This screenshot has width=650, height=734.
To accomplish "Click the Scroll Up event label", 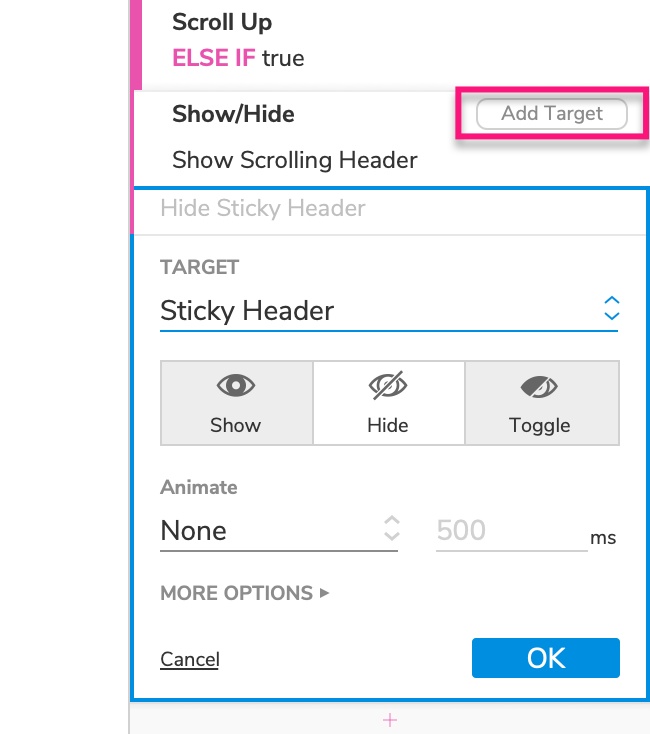I will click(222, 22).
